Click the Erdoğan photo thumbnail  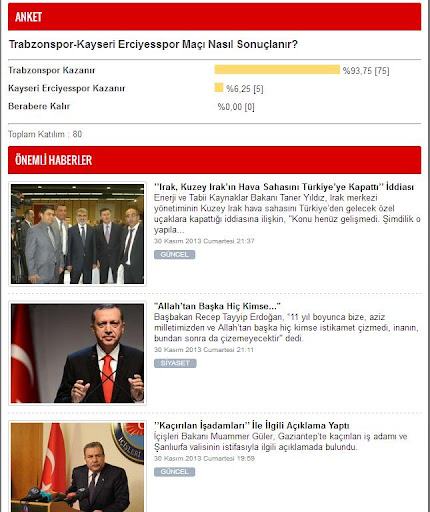click(x=77, y=353)
